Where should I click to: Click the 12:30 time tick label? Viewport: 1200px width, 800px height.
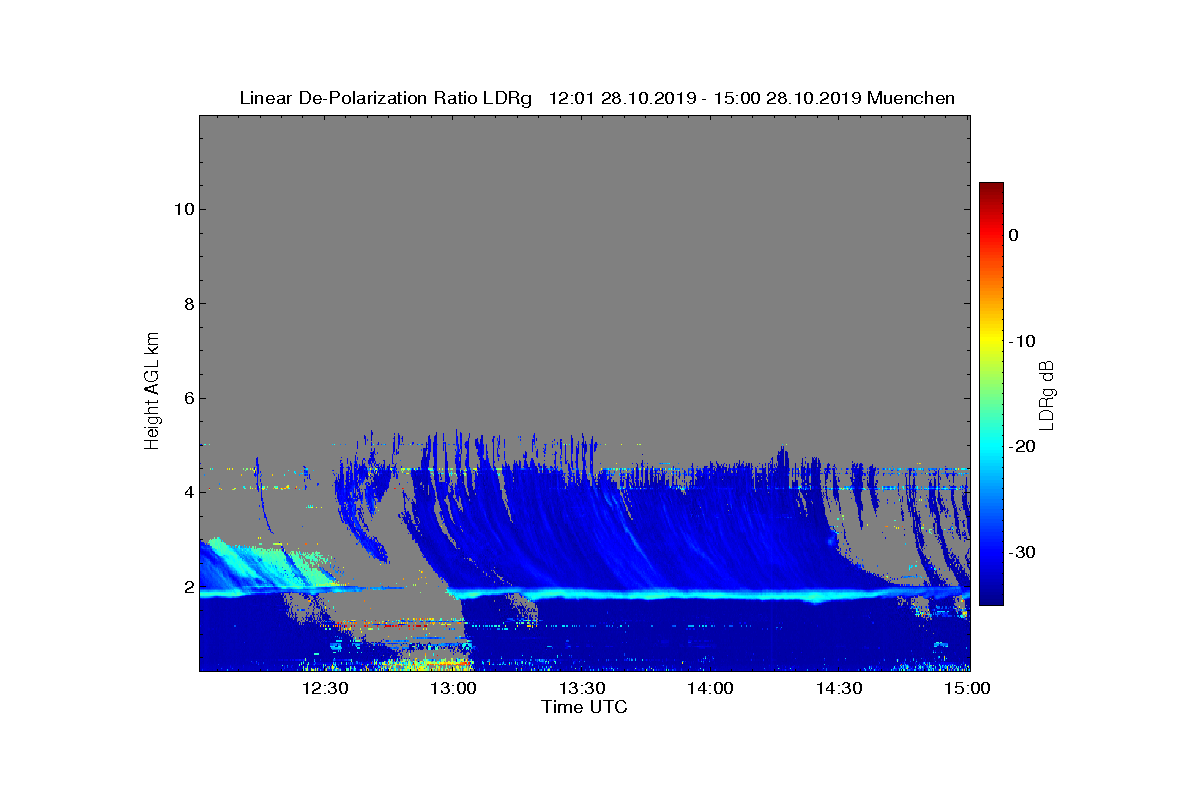[324, 689]
